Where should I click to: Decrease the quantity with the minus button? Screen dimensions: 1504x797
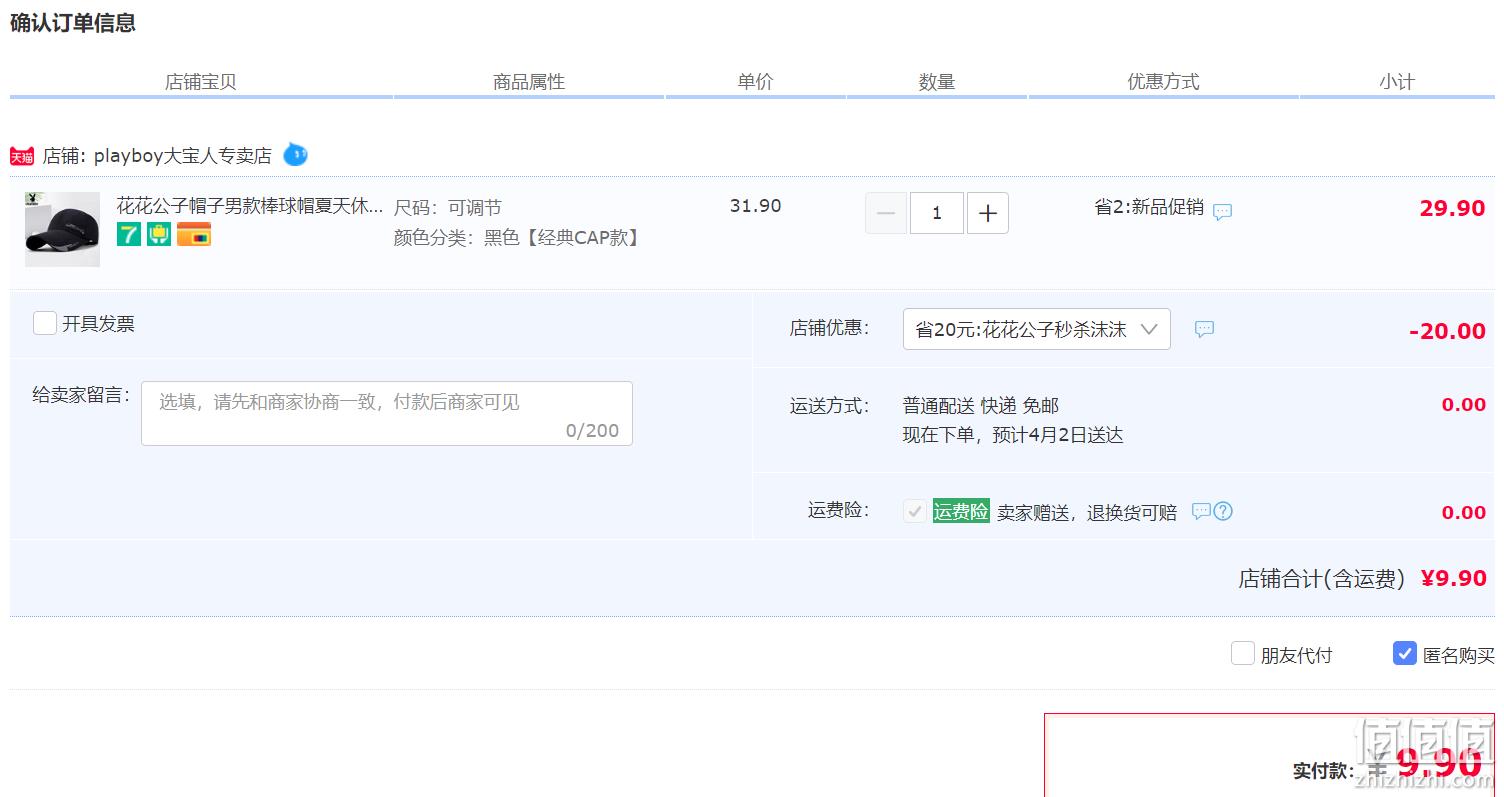tap(886, 213)
